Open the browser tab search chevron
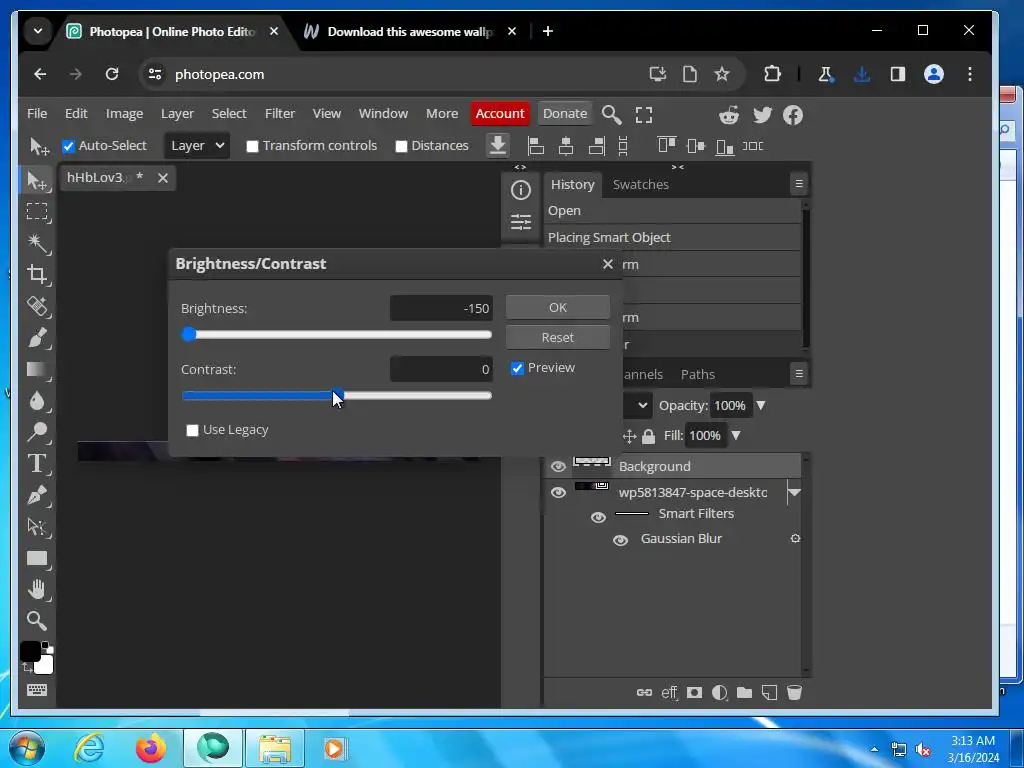Screen dimensions: 1024x768 (x=38, y=31)
